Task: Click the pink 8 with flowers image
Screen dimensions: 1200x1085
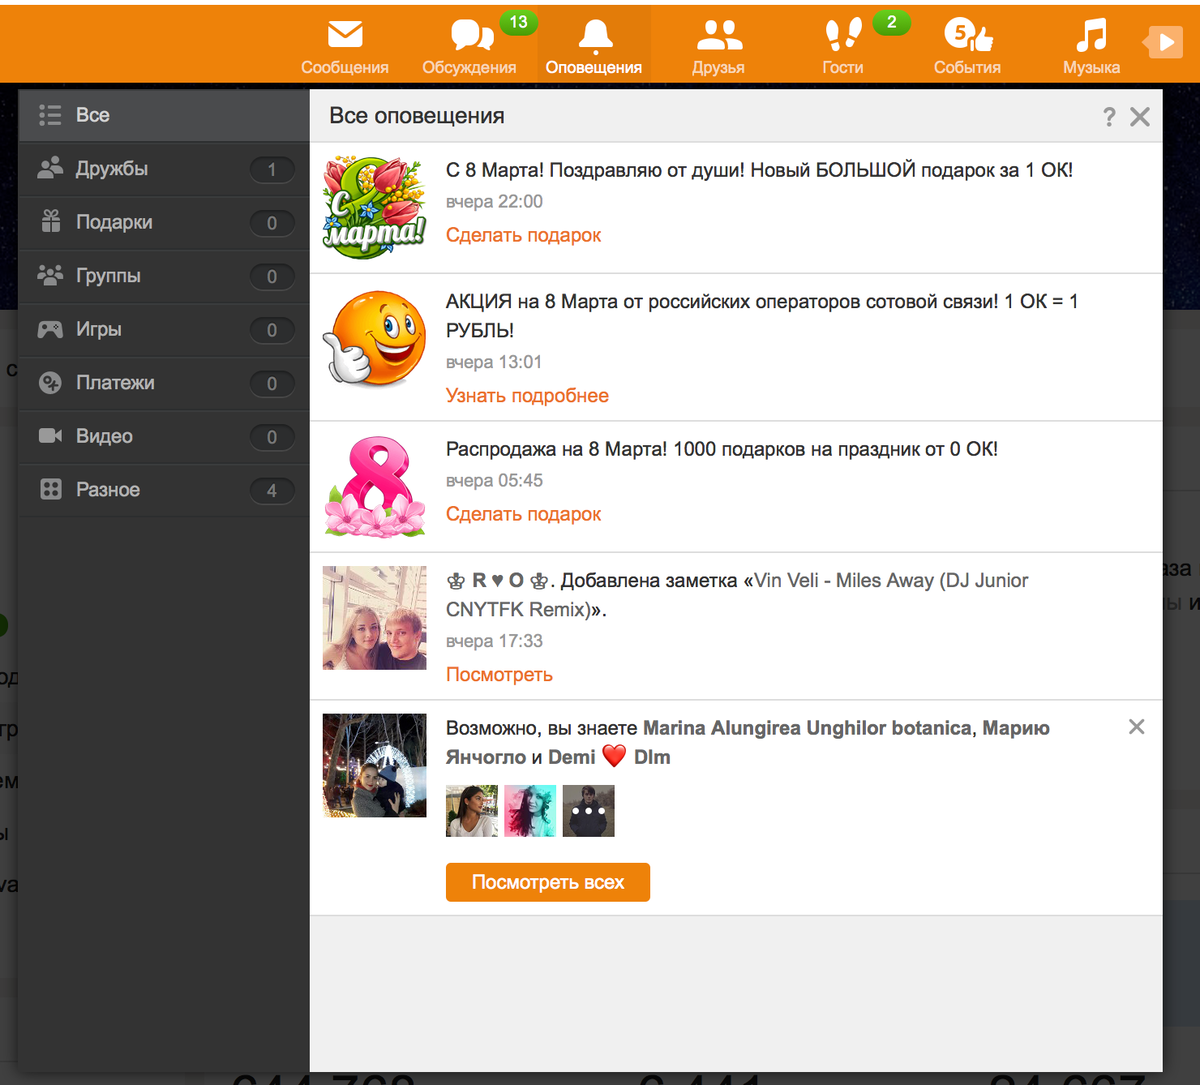Action: (375, 487)
